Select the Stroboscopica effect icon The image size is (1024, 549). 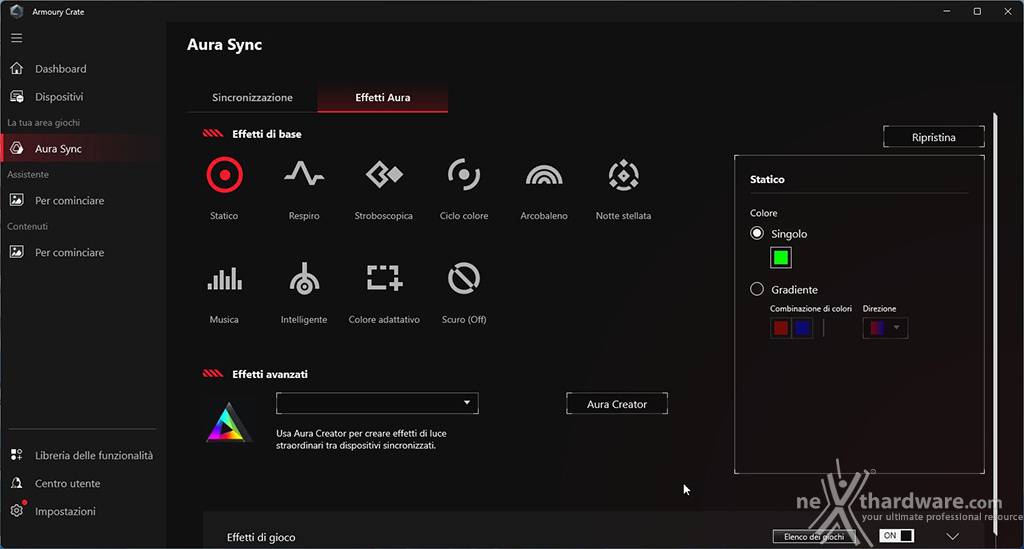point(384,175)
